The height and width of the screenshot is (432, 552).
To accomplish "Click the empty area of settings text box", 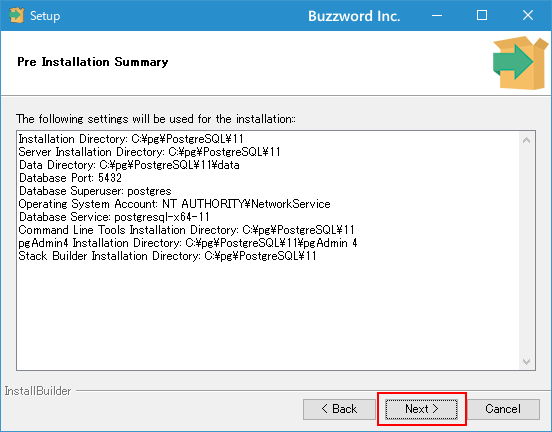I will point(268,313).
